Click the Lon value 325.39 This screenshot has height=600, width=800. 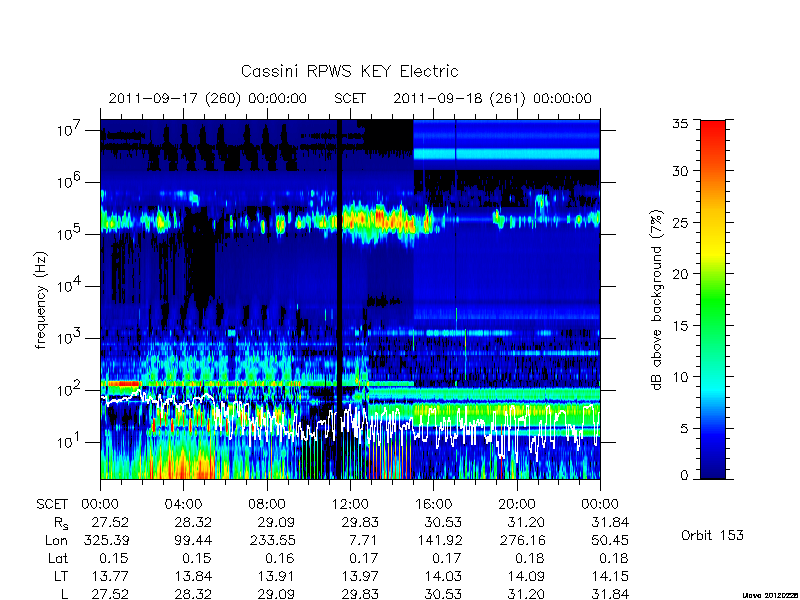point(106,540)
